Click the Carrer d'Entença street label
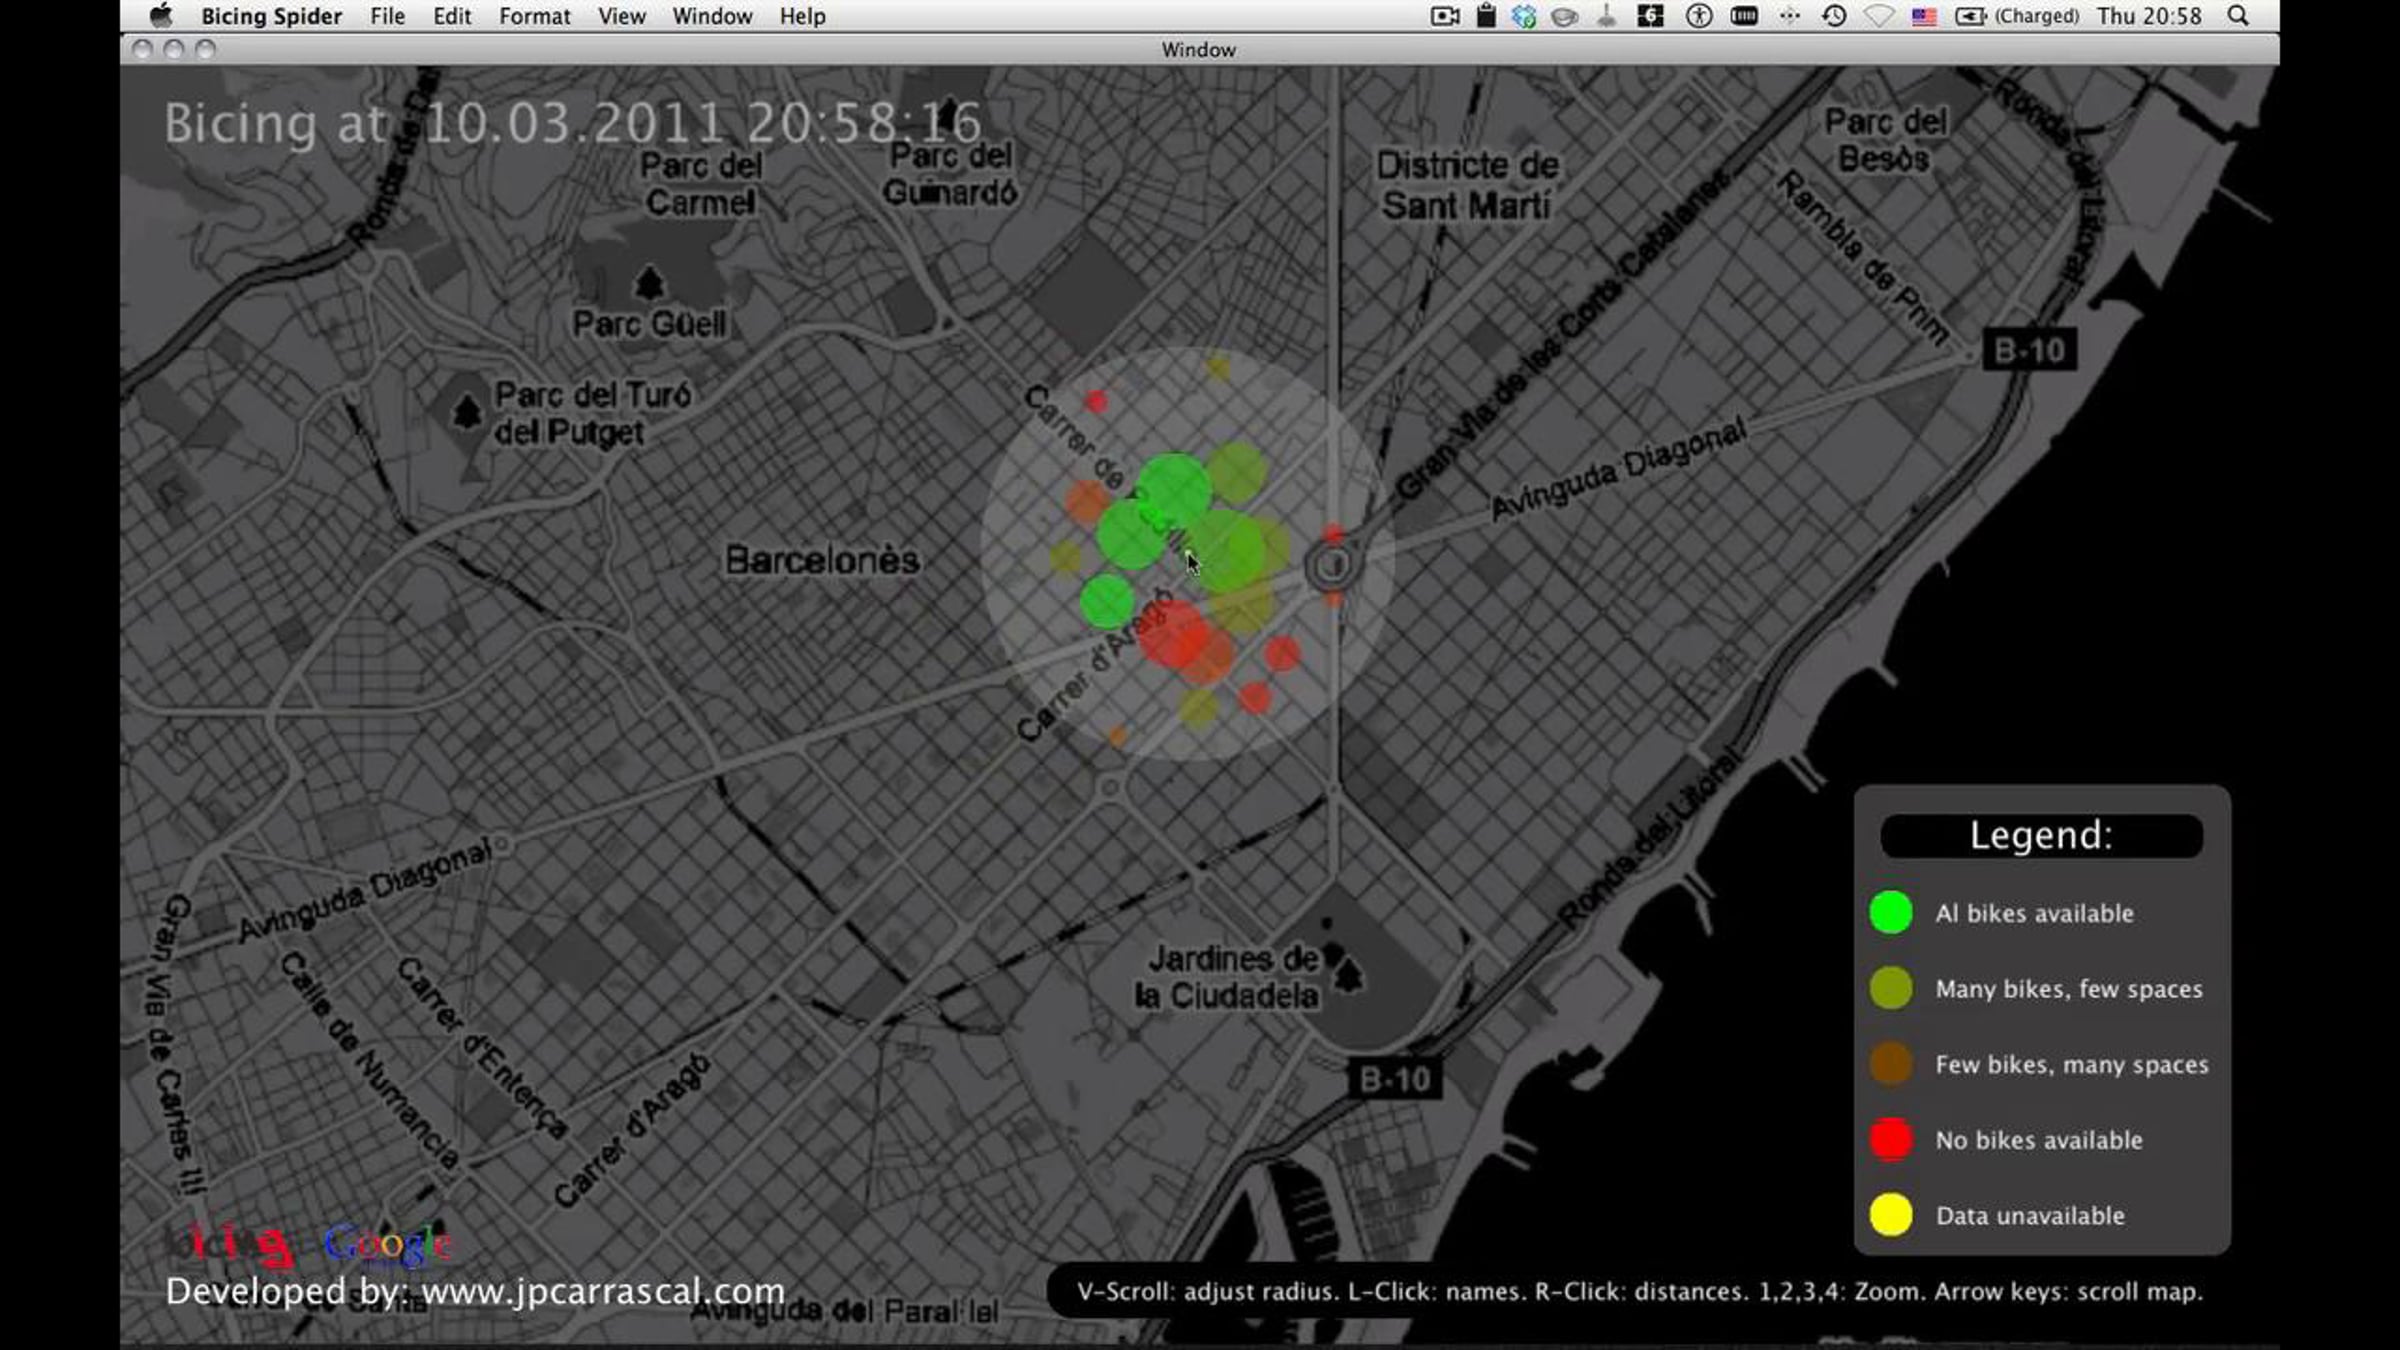Screen dimensions: 2400x1350 point(482,1047)
